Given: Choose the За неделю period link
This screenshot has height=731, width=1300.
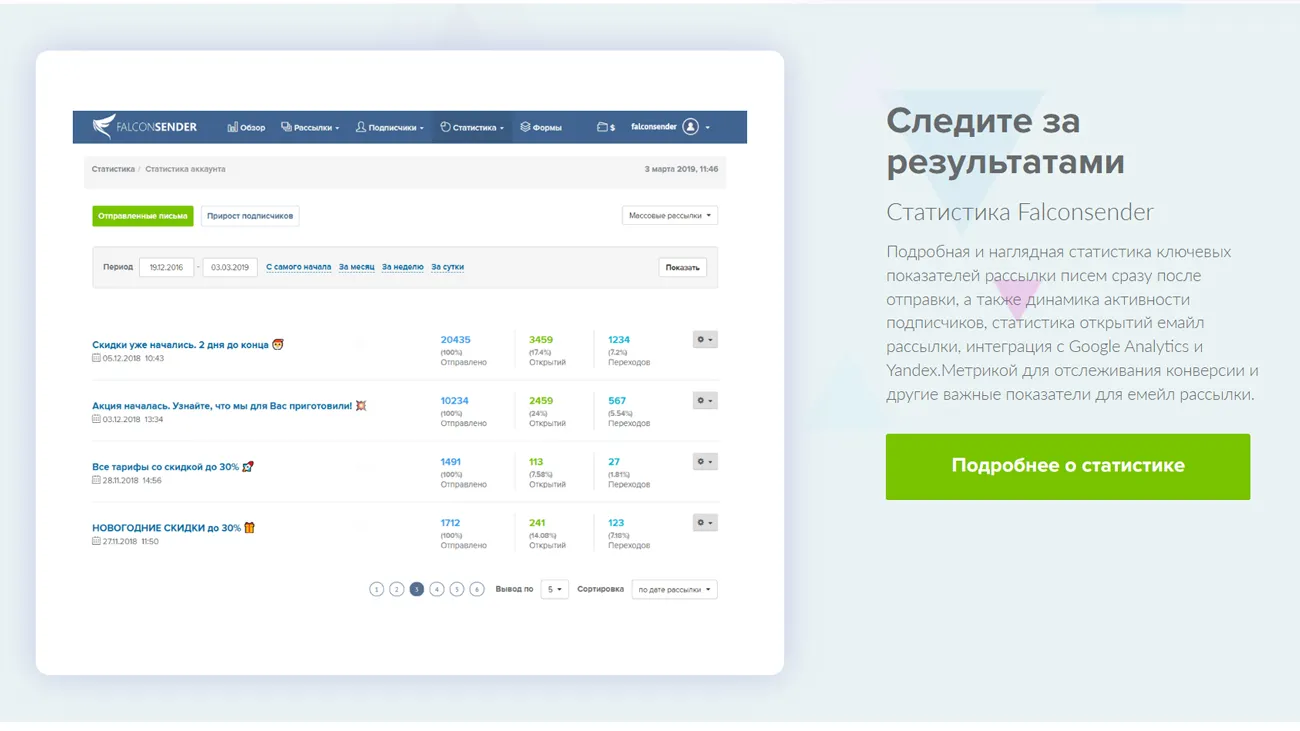Looking at the screenshot, I should (403, 267).
